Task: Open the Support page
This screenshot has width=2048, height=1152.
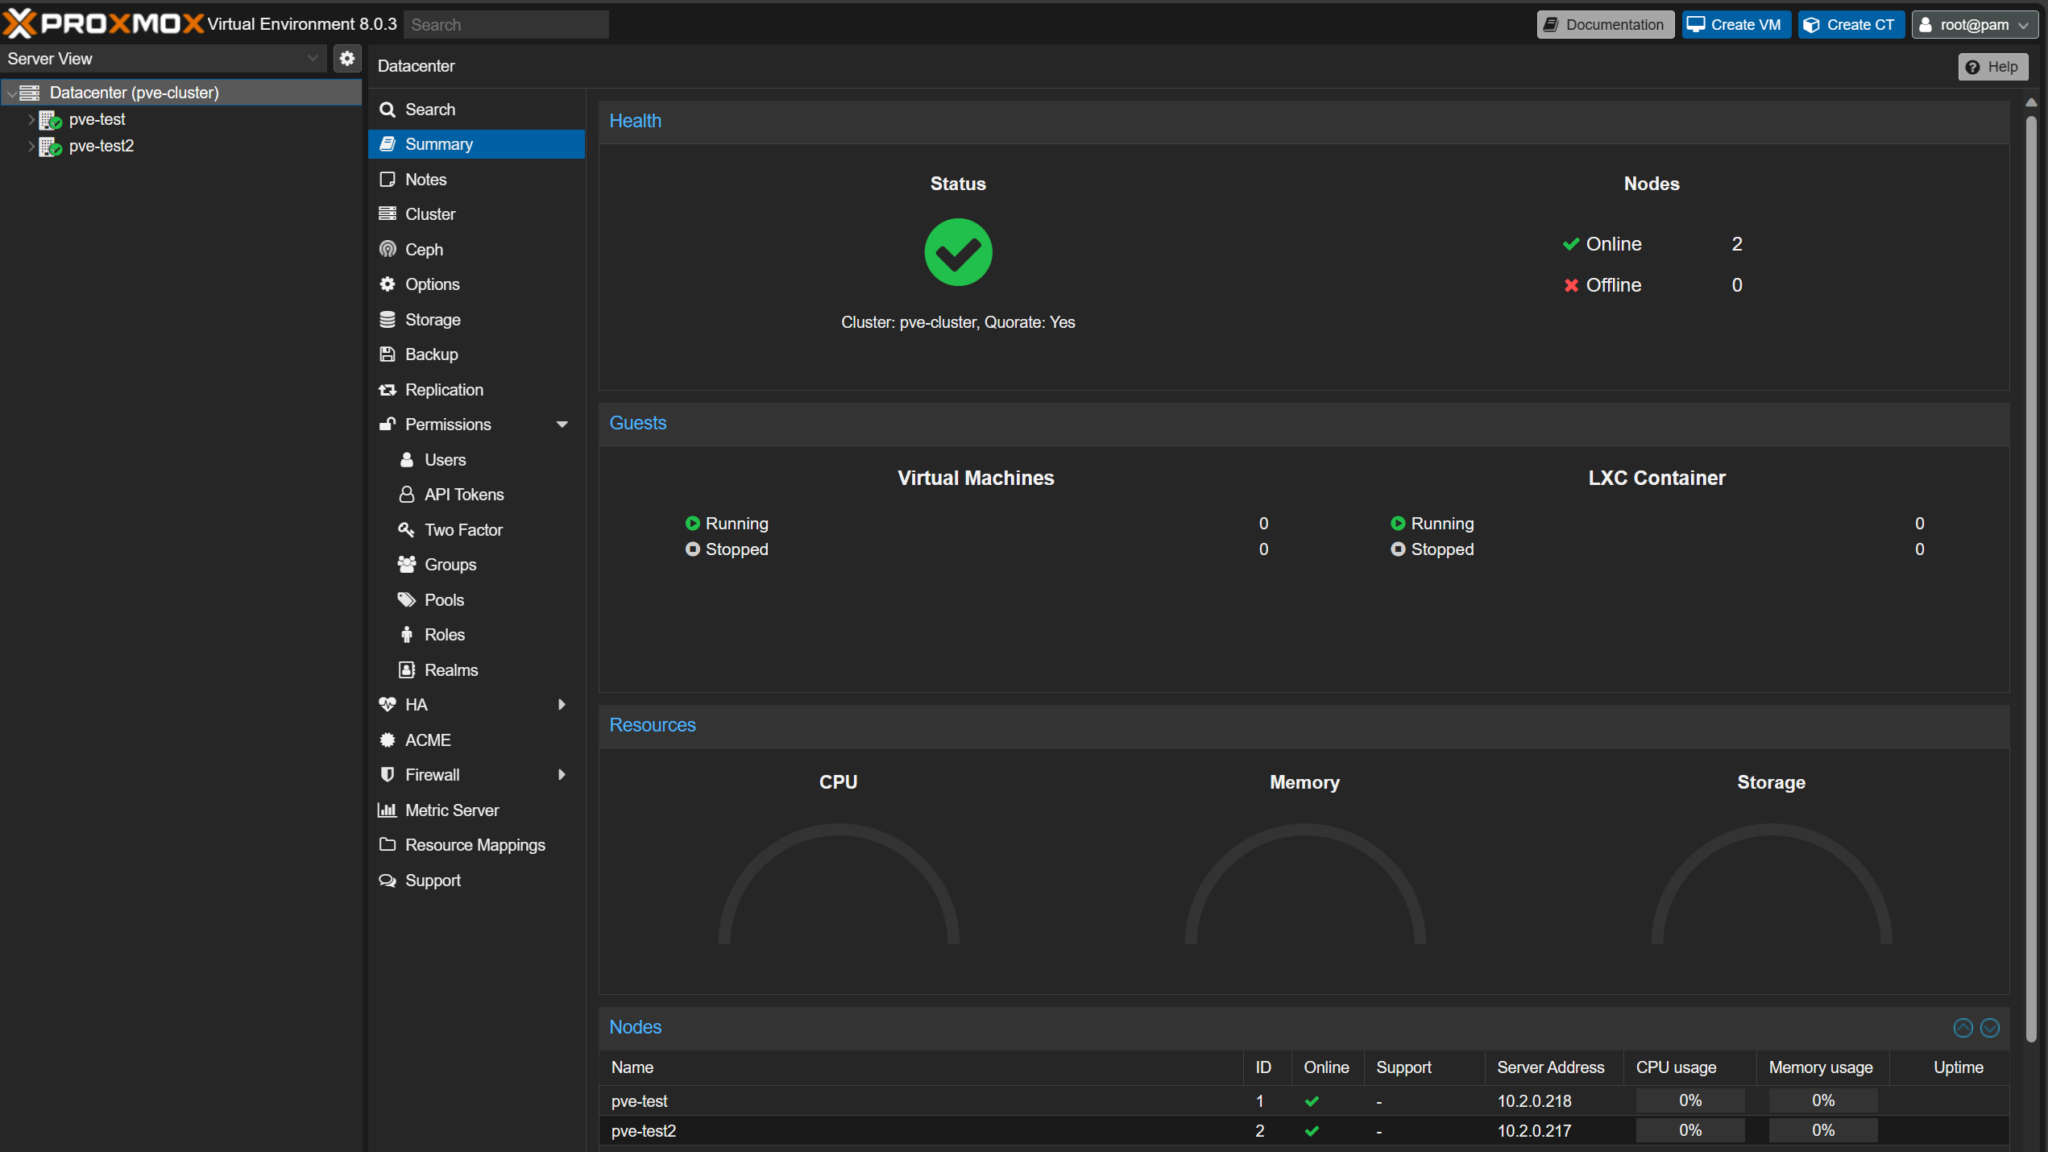Action: point(476,880)
